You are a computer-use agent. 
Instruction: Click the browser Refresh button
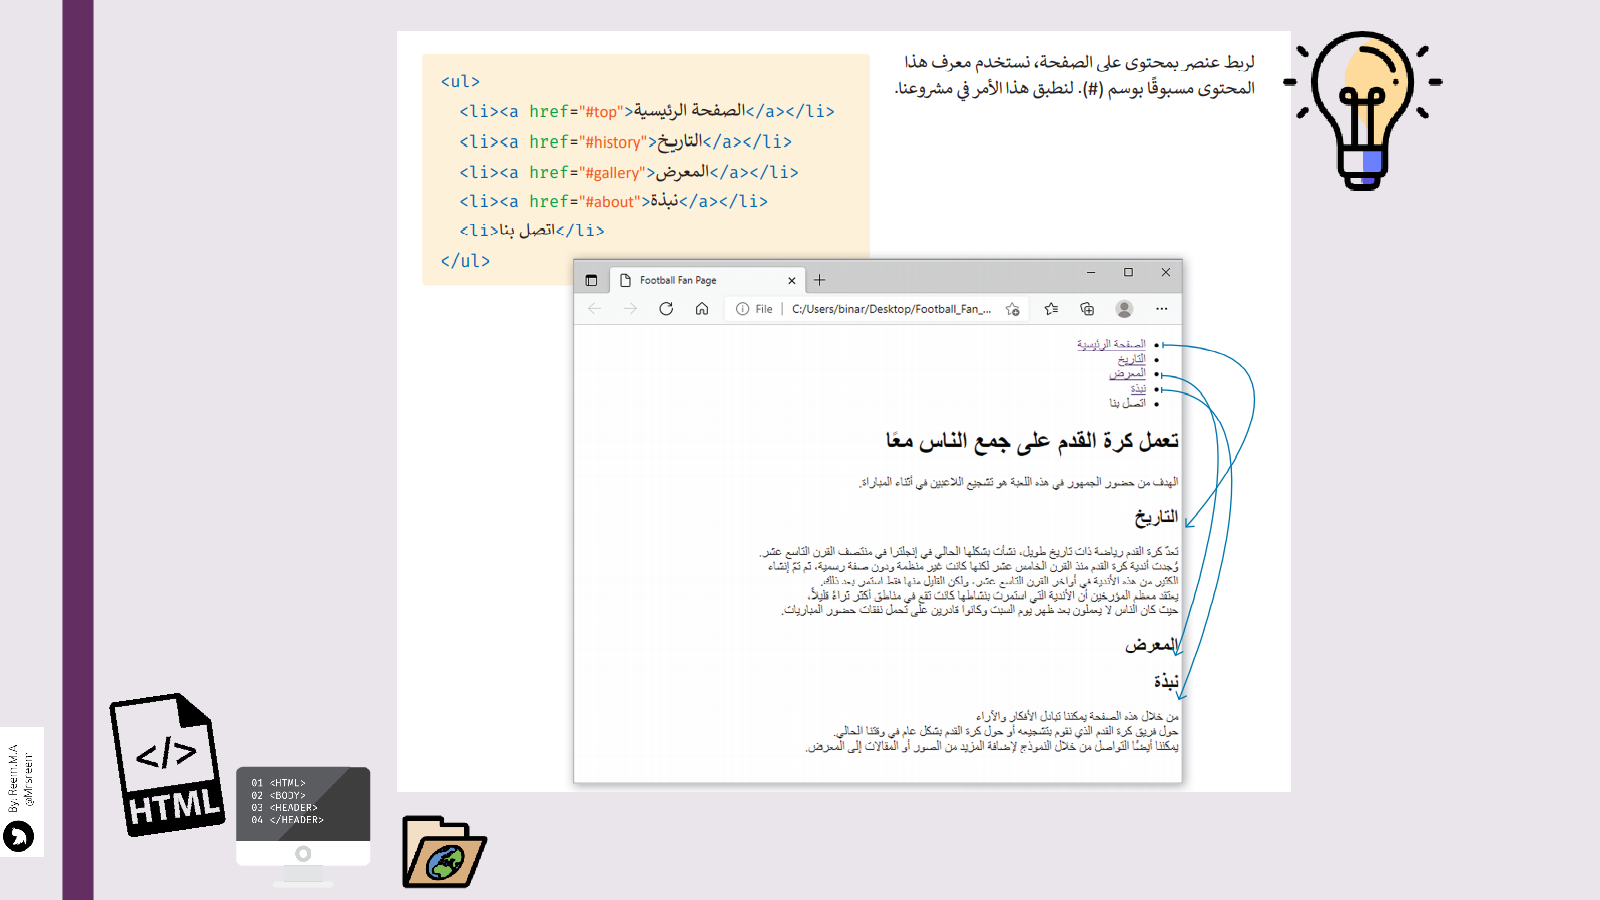[666, 309]
